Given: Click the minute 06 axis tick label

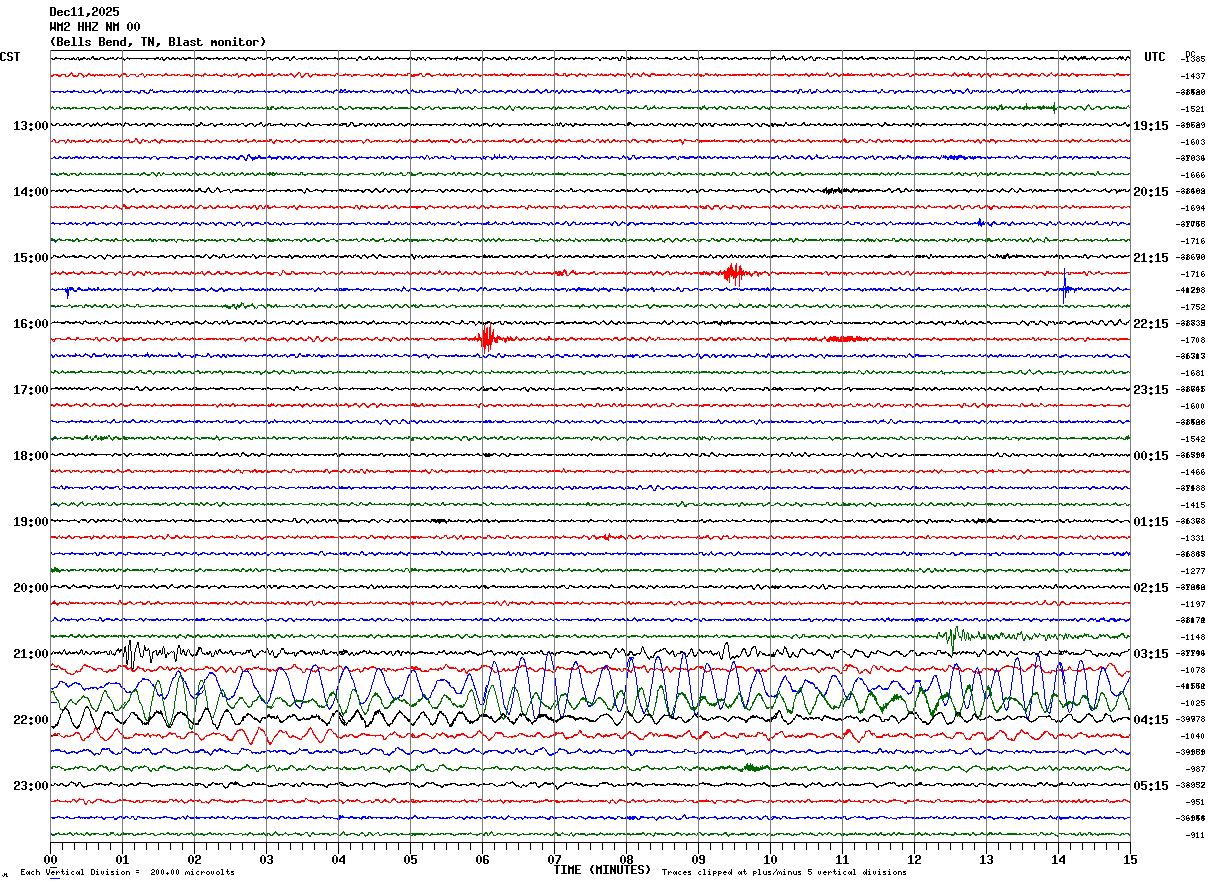Looking at the screenshot, I should coord(483,859).
